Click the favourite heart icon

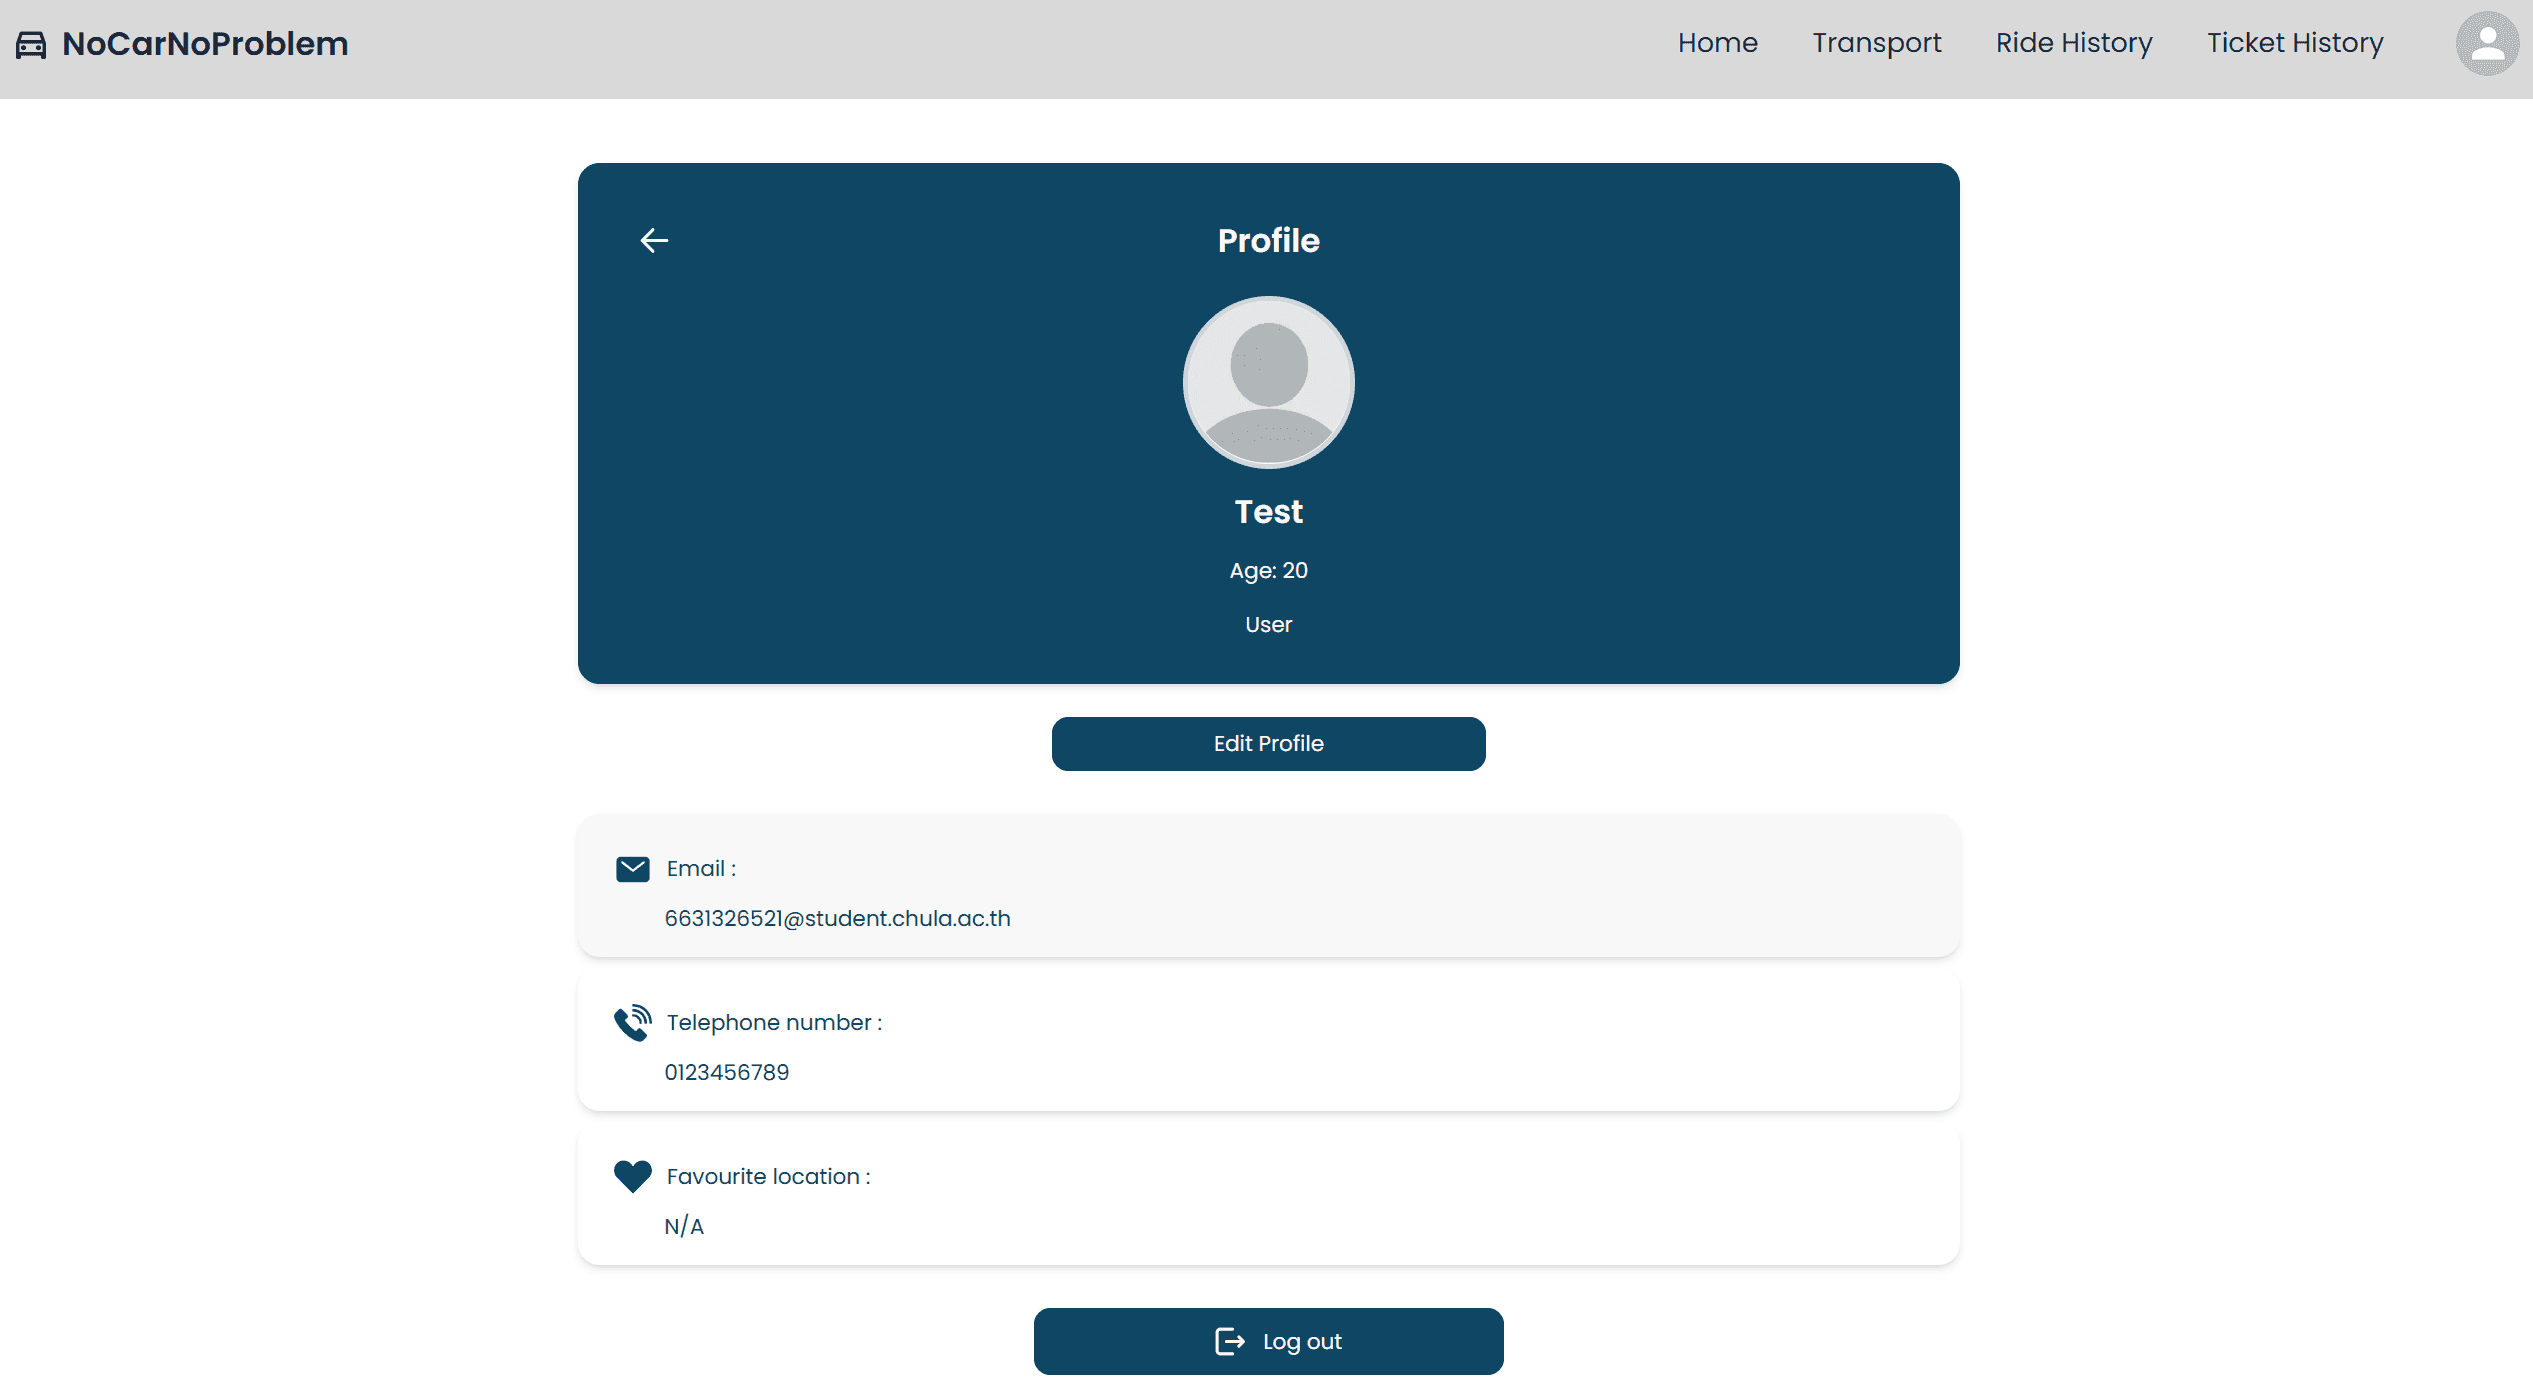(x=632, y=1176)
